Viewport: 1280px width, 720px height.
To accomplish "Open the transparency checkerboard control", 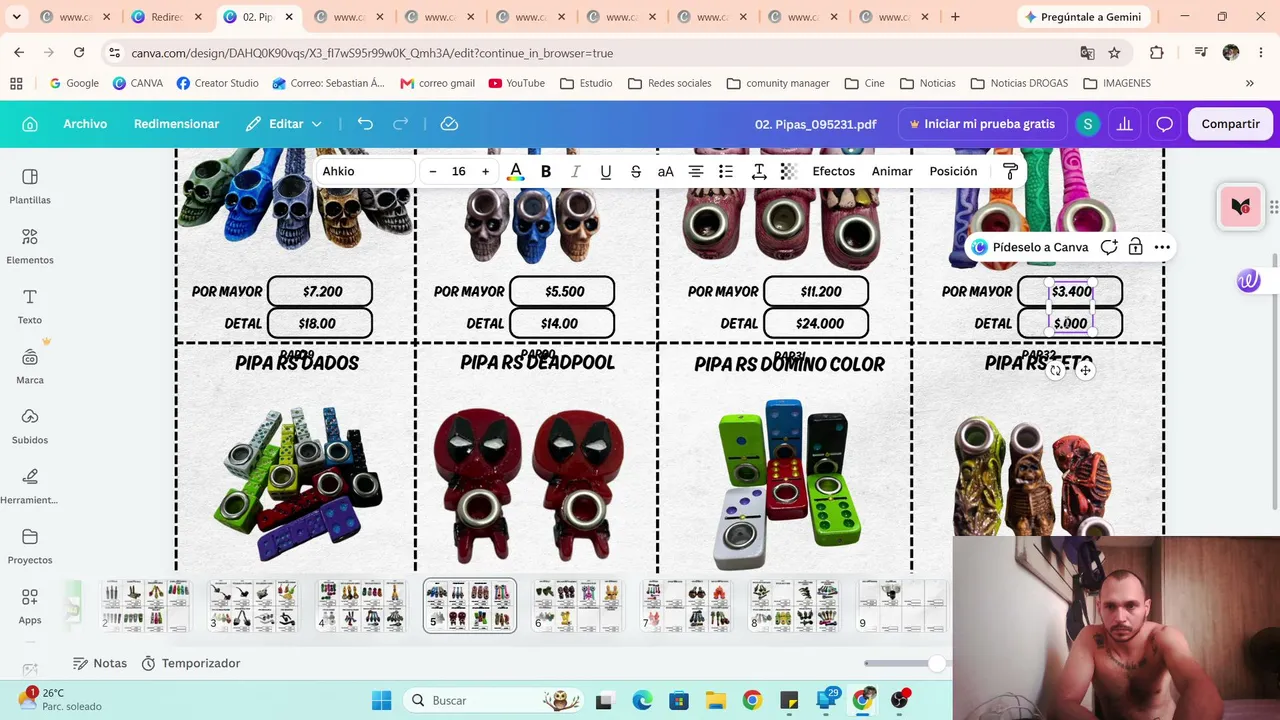I will (x=788, y=172).
